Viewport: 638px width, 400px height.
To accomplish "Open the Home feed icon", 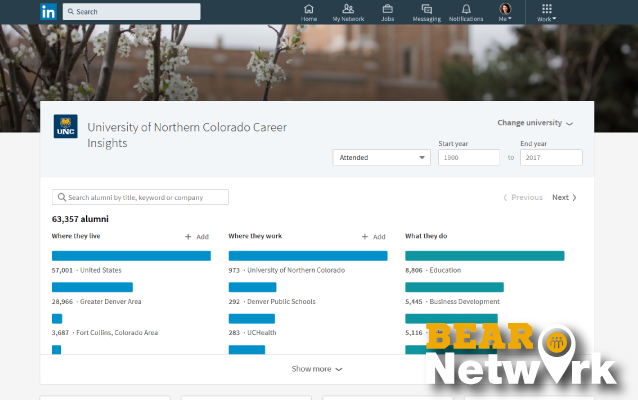I will [x=309, y=9].
